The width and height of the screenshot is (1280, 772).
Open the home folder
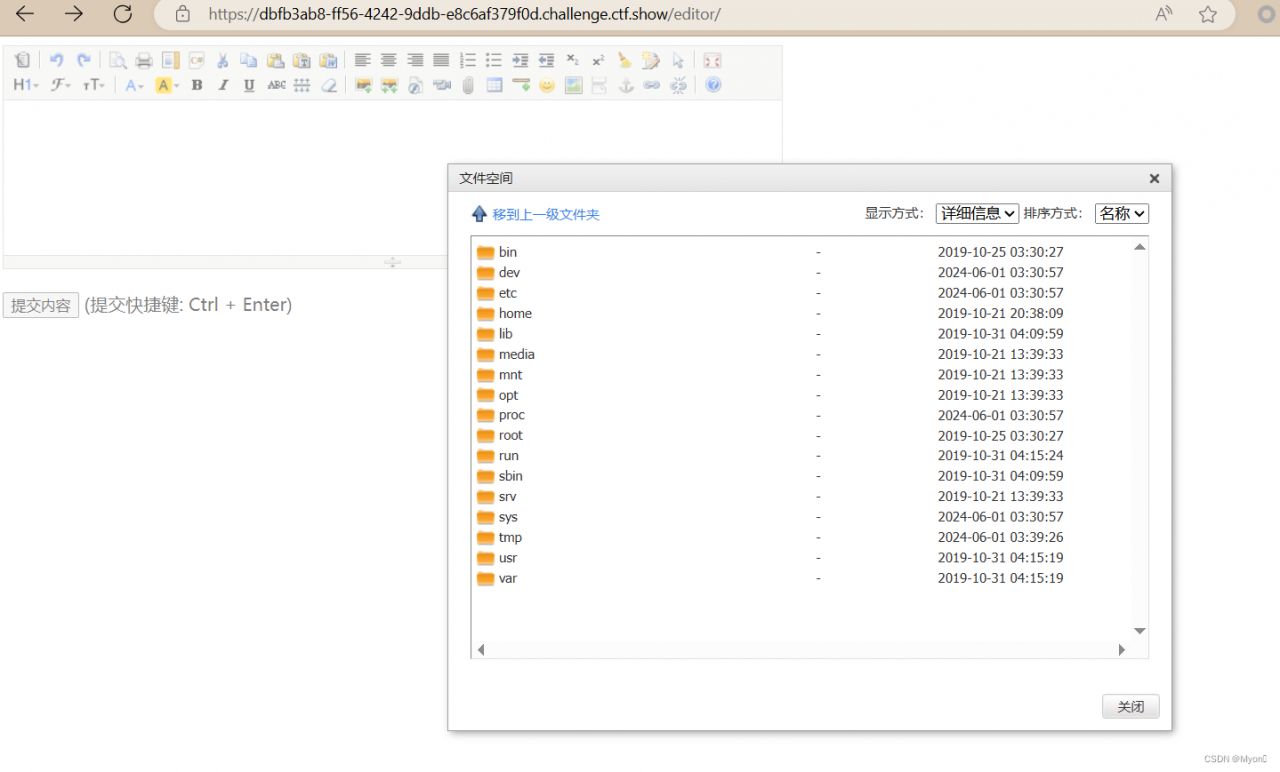(x=514, y=313)
